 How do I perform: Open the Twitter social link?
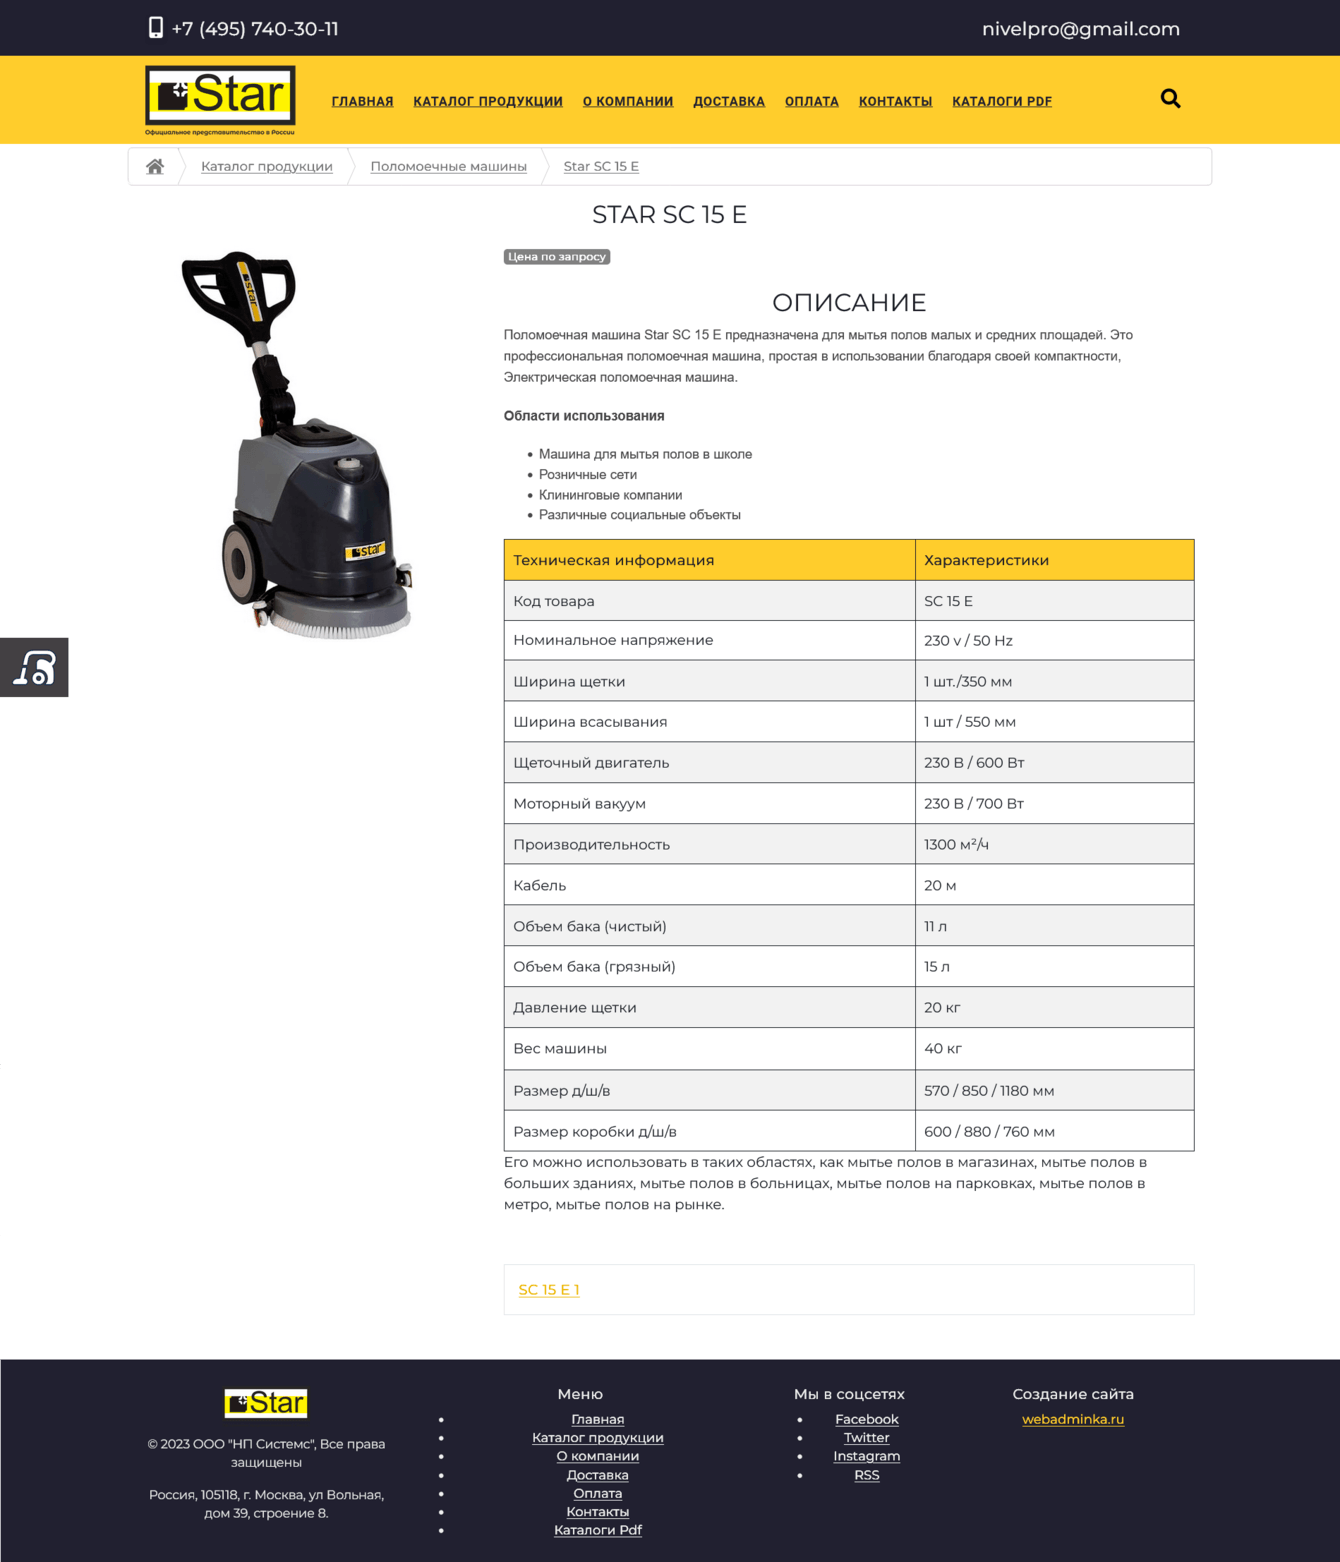tap(867, 1438)
